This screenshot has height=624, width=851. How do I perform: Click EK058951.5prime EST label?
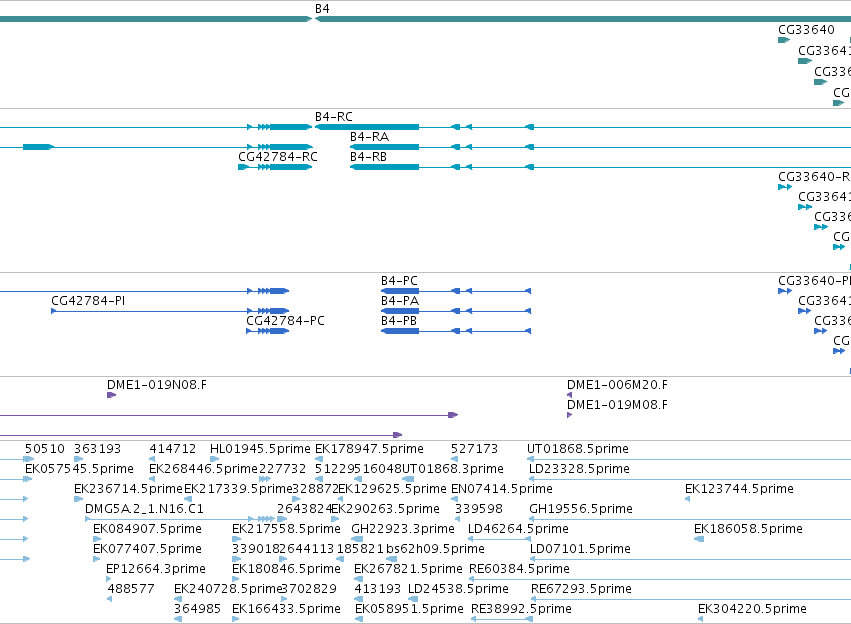[x=409, y=610]
